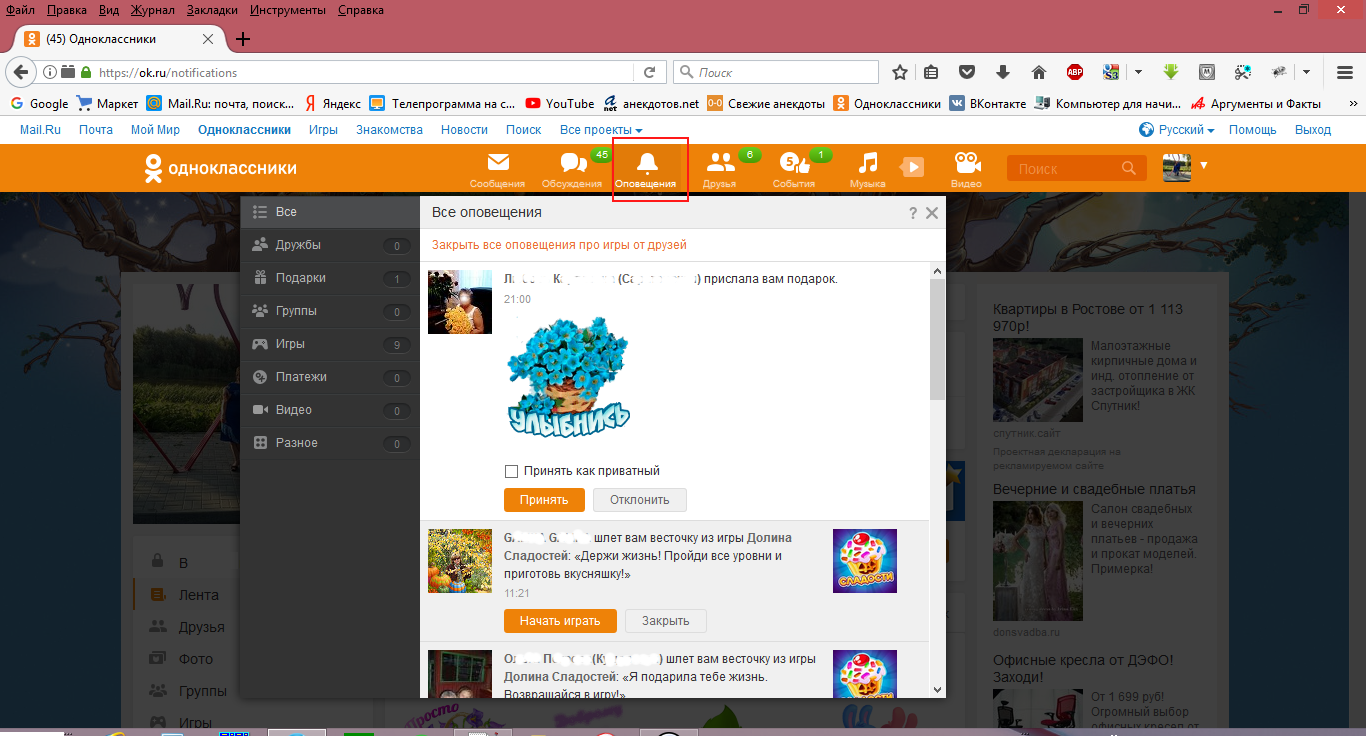Image resolution: width=1366 pixels, height=736 pixels.
Task: Expand Все проекты dropdown
Action: coord(601,130)
